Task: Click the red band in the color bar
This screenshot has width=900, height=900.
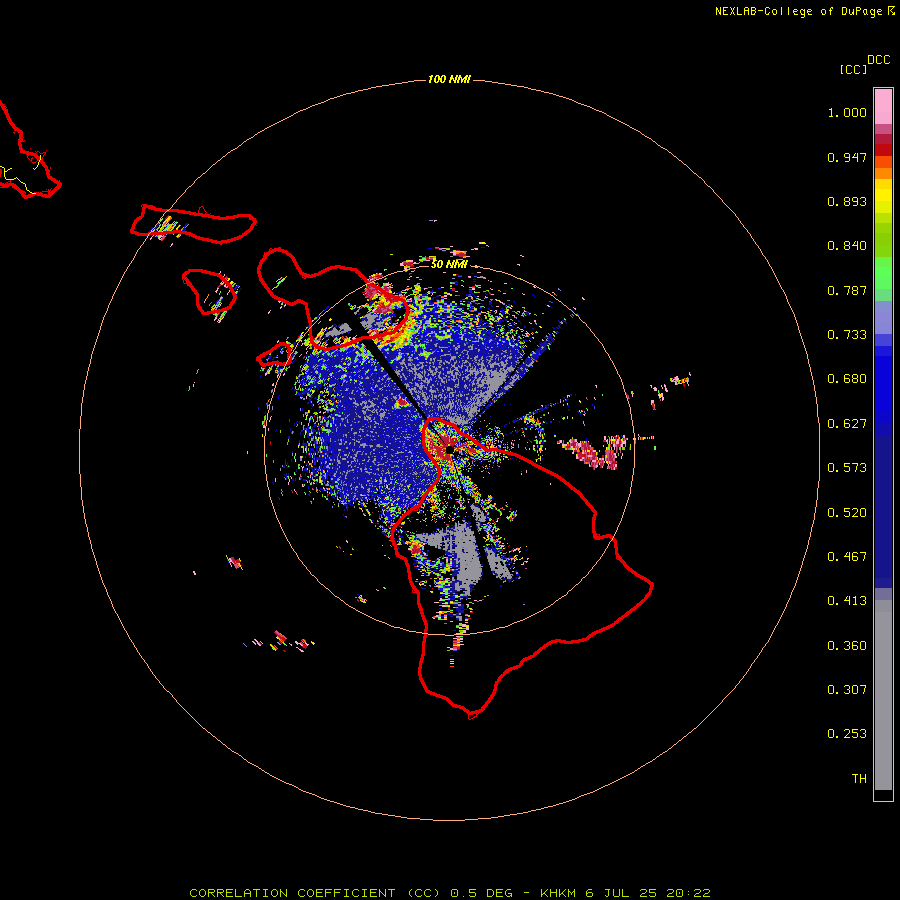Action: [x=883, y=149]
